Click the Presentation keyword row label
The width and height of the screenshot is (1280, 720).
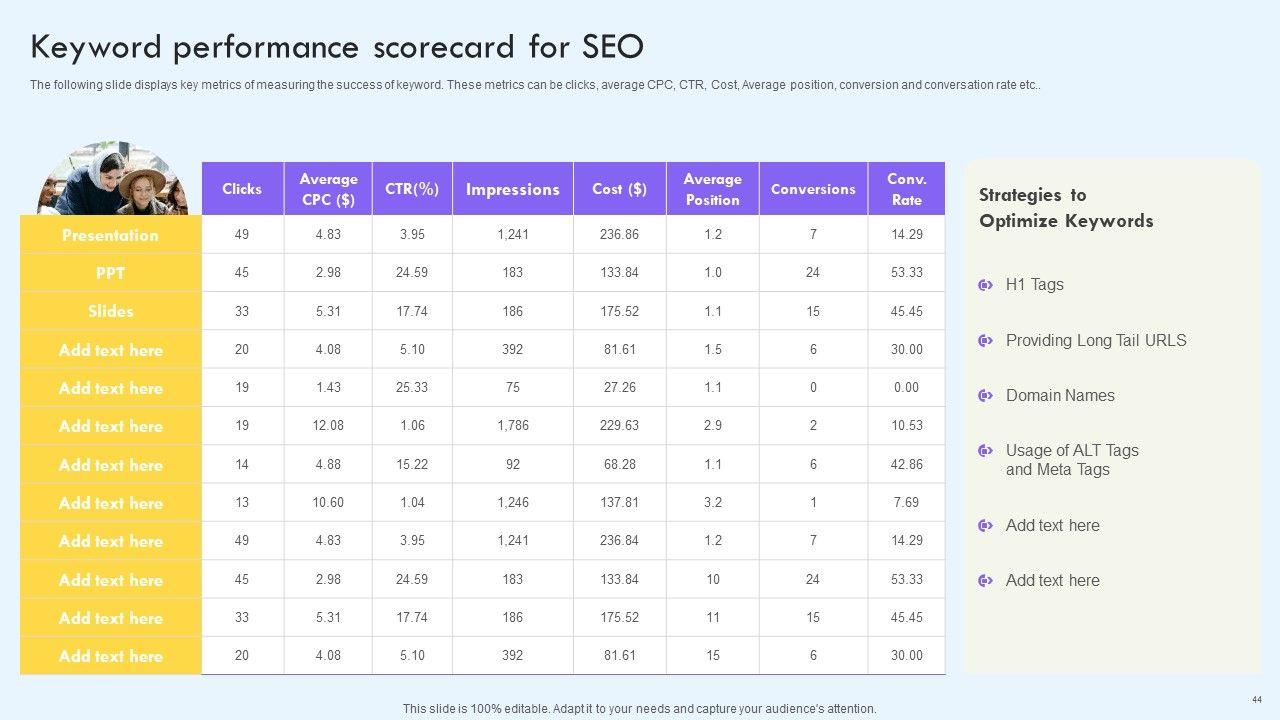pos(110,235)
